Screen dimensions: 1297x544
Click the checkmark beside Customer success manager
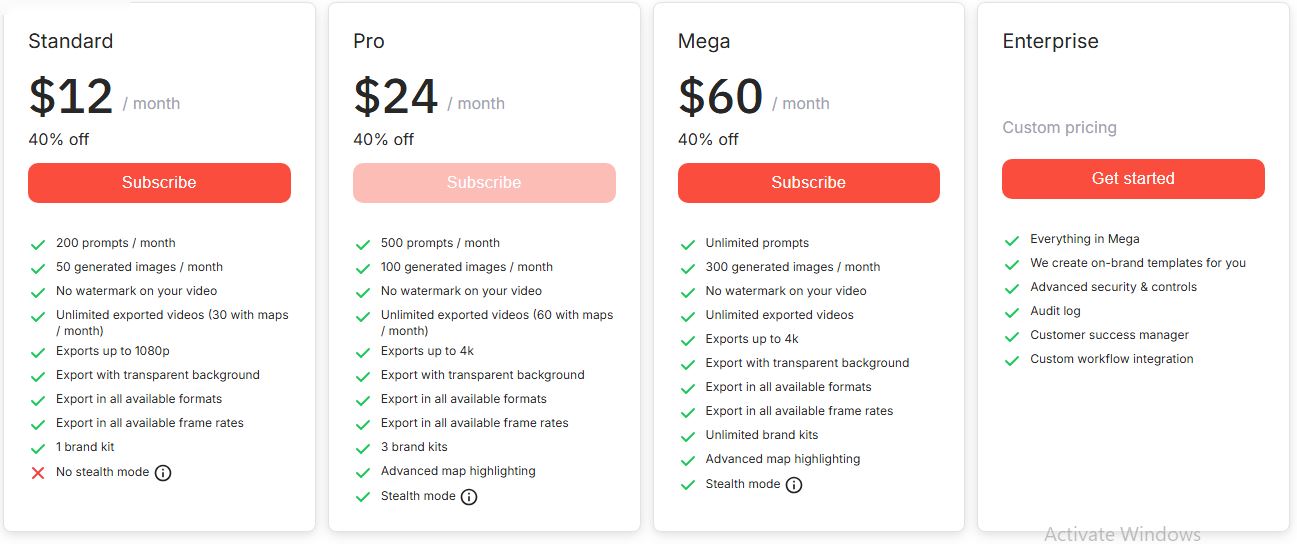[x=1012, y=336]
